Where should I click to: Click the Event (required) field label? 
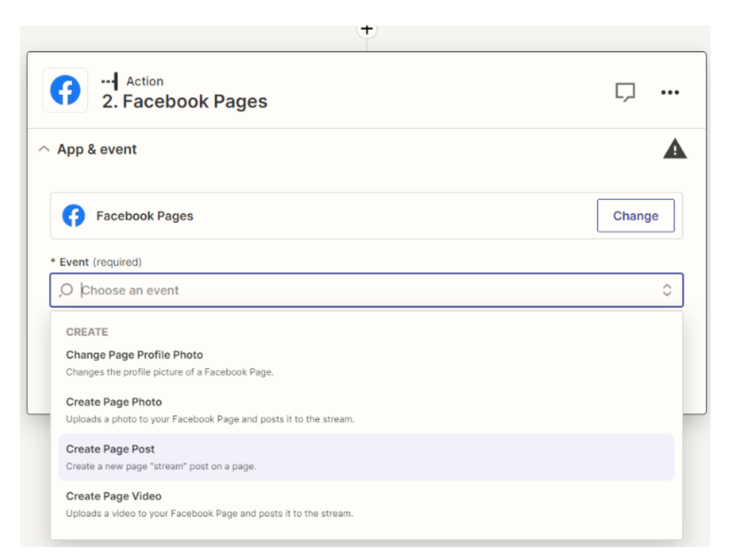click(96, 262)
